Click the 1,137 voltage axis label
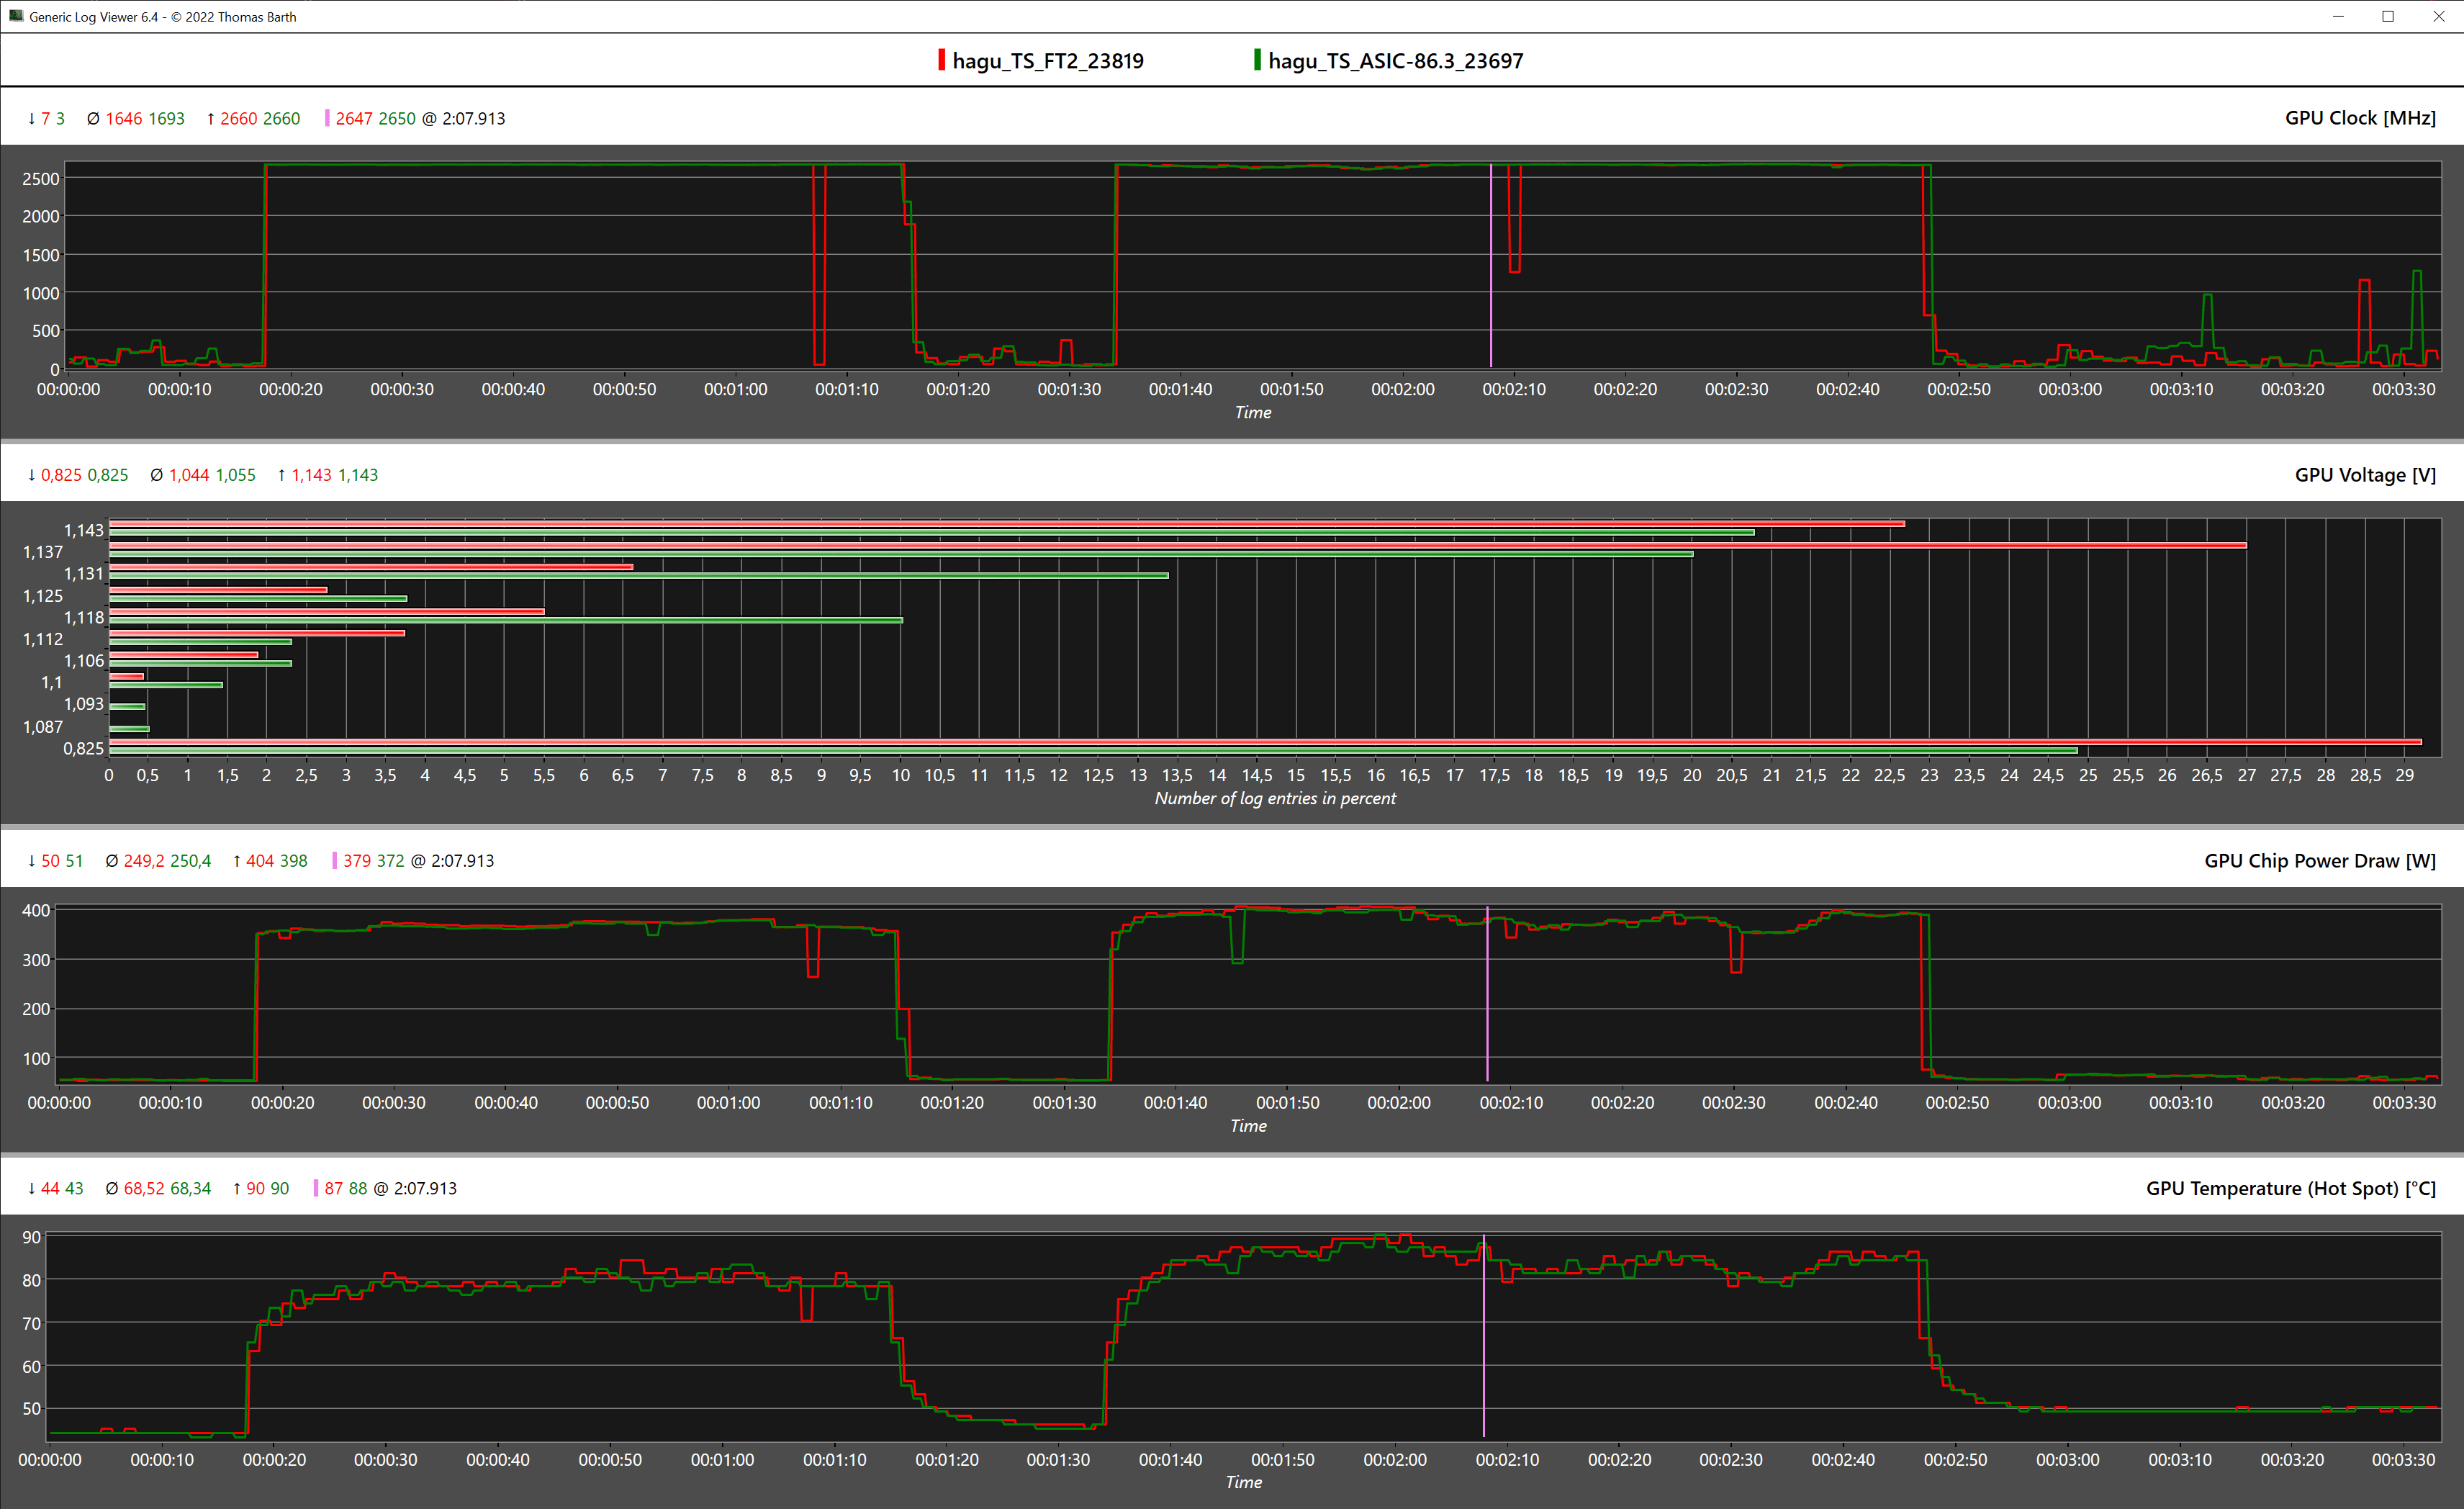Image resolution: width=2464 pixels, height=1509 pixels. (43, 552)
